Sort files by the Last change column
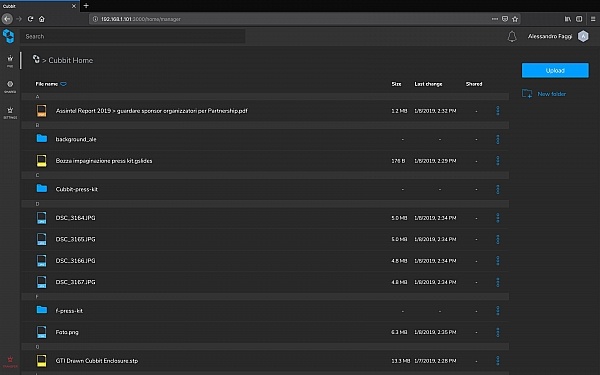Image resolution: width=600 pixels, height=375 pixels. coord(428,84)
